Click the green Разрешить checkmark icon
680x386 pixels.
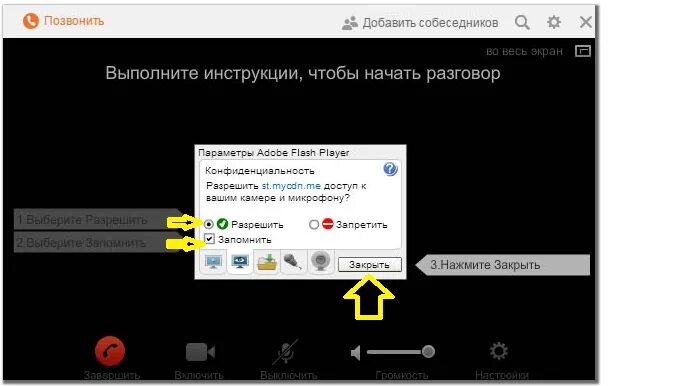(x=222, y=224)
